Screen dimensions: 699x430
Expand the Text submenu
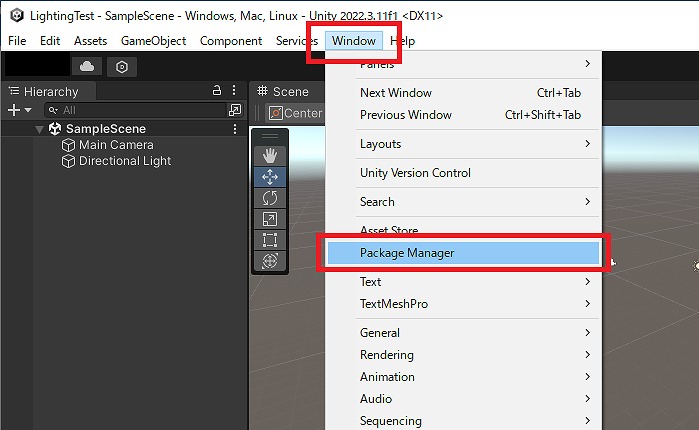464,282
